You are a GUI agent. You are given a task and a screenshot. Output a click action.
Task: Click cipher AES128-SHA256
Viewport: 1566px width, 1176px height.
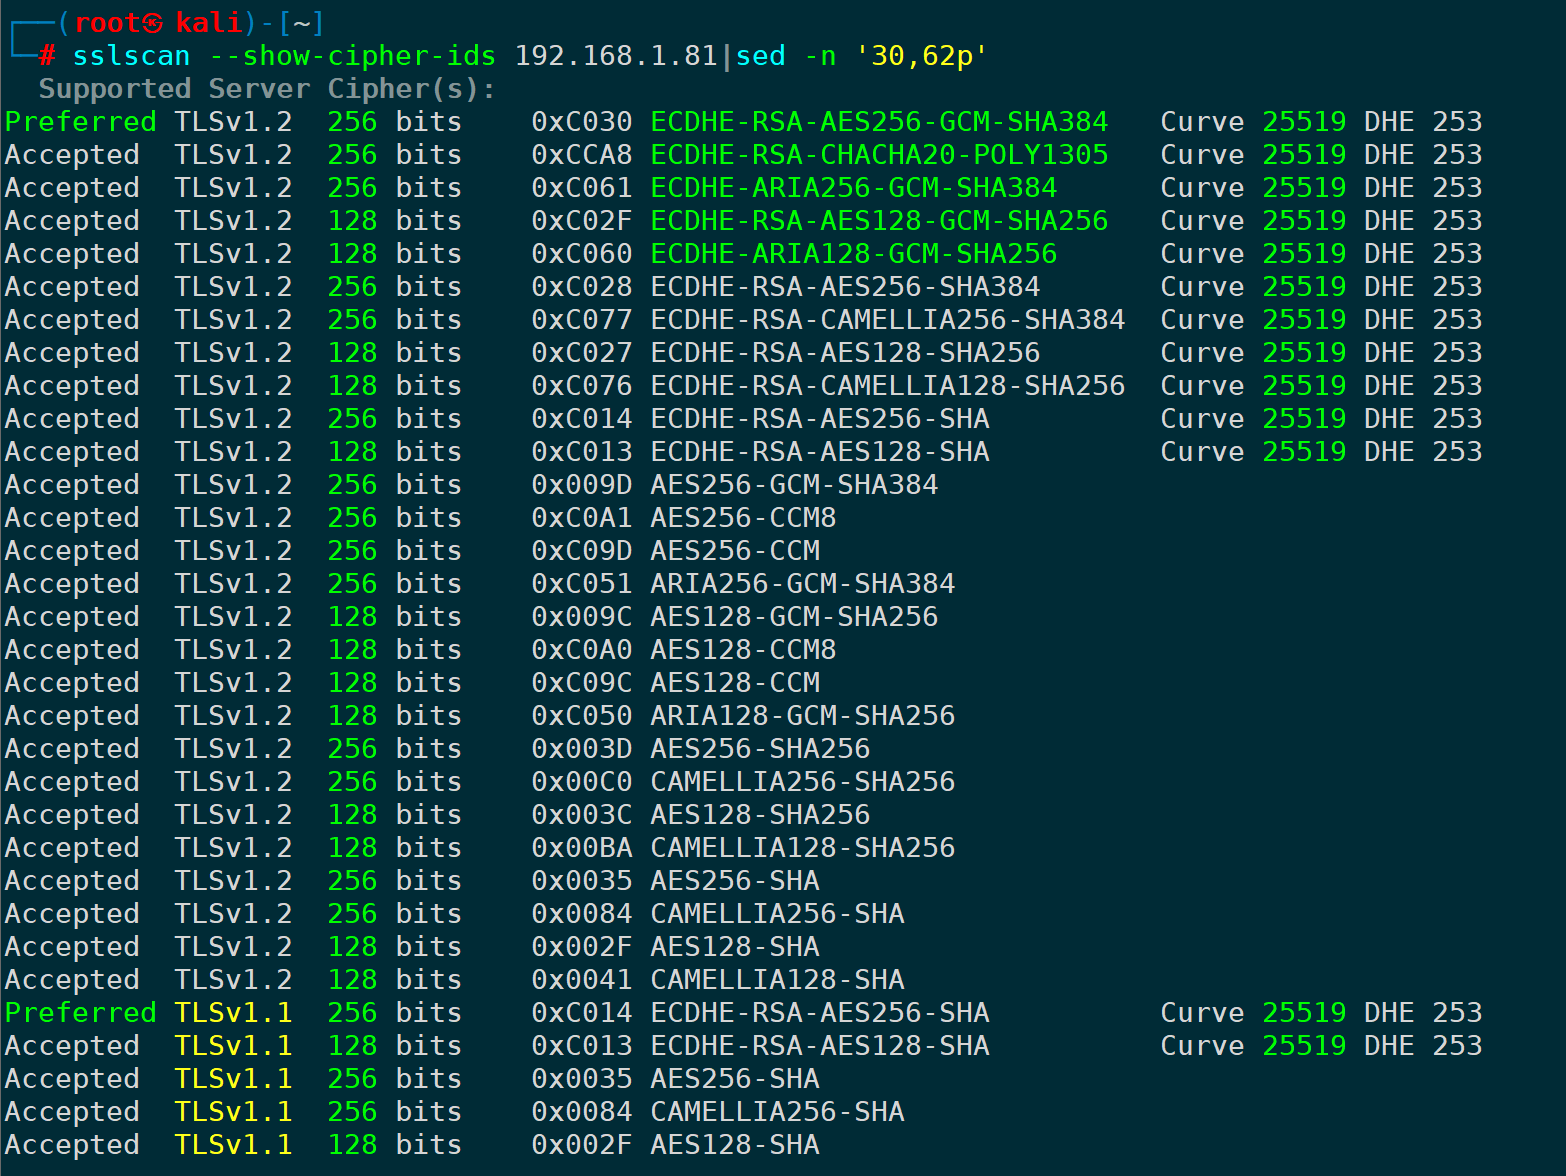click(x=760, y=815)
